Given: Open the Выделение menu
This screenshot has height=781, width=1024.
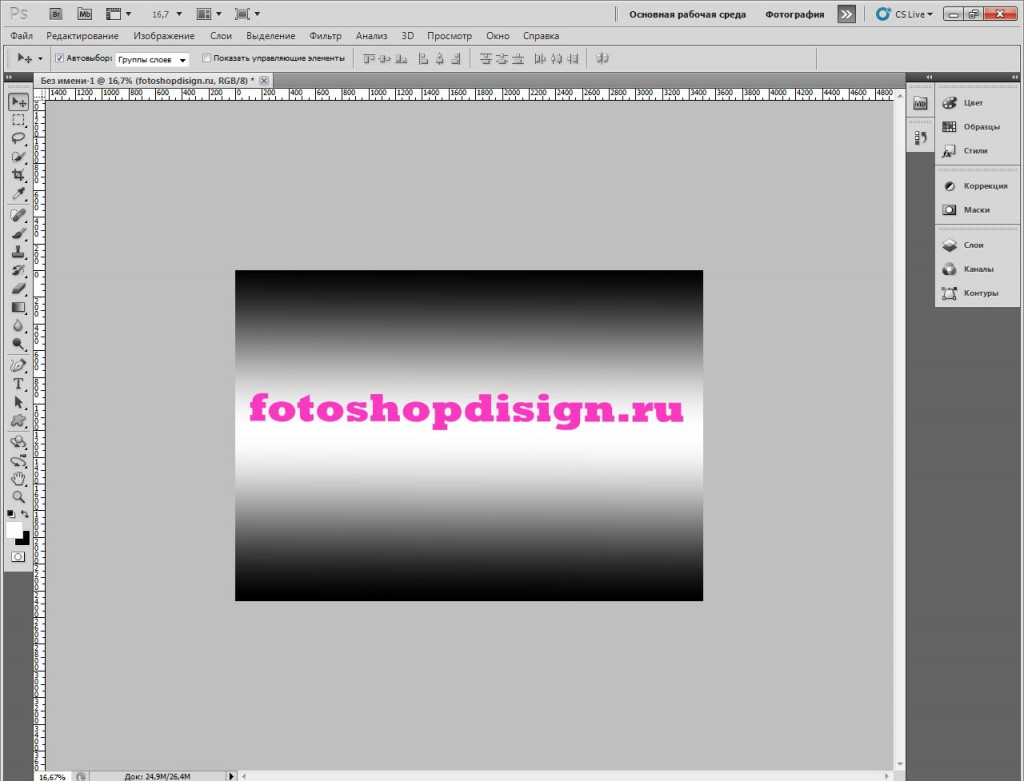Looking at the screenshot, I should coord(270,36).
